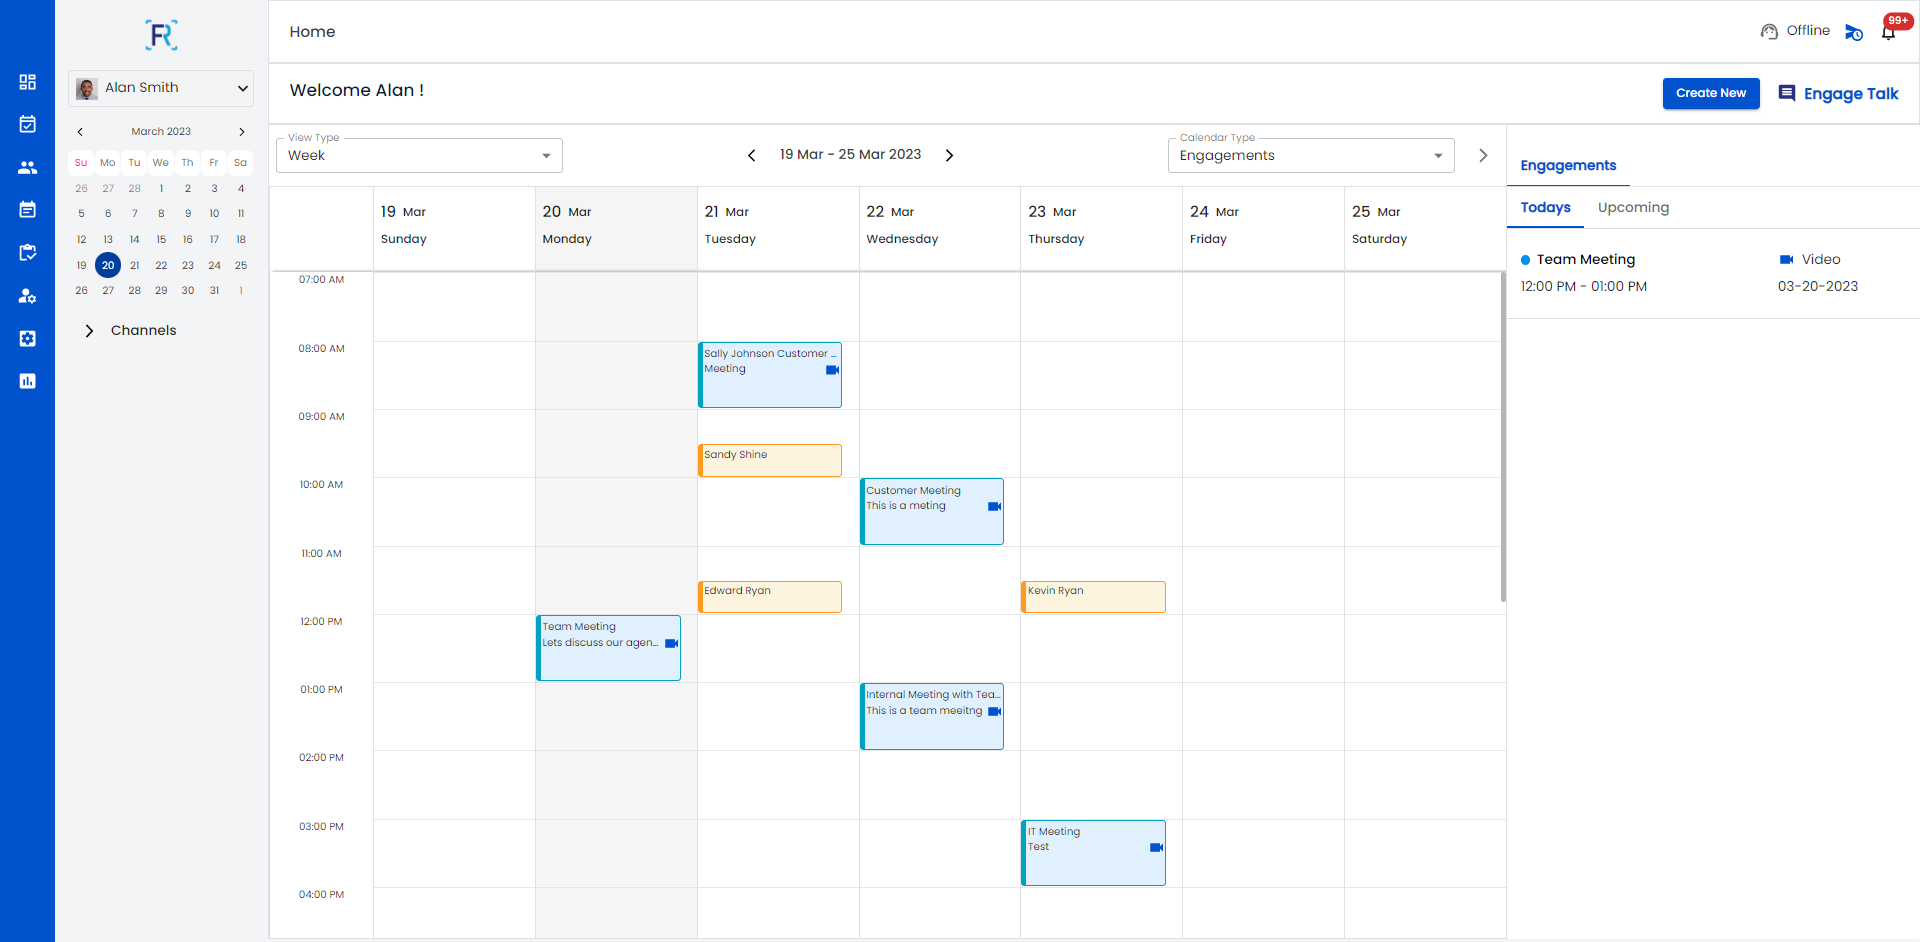Screen dimensions: 1920x942
Task: Click the blue dot beside Team Meeting in Engagements
Action: pyautogui.click(x=1524, y=259)
